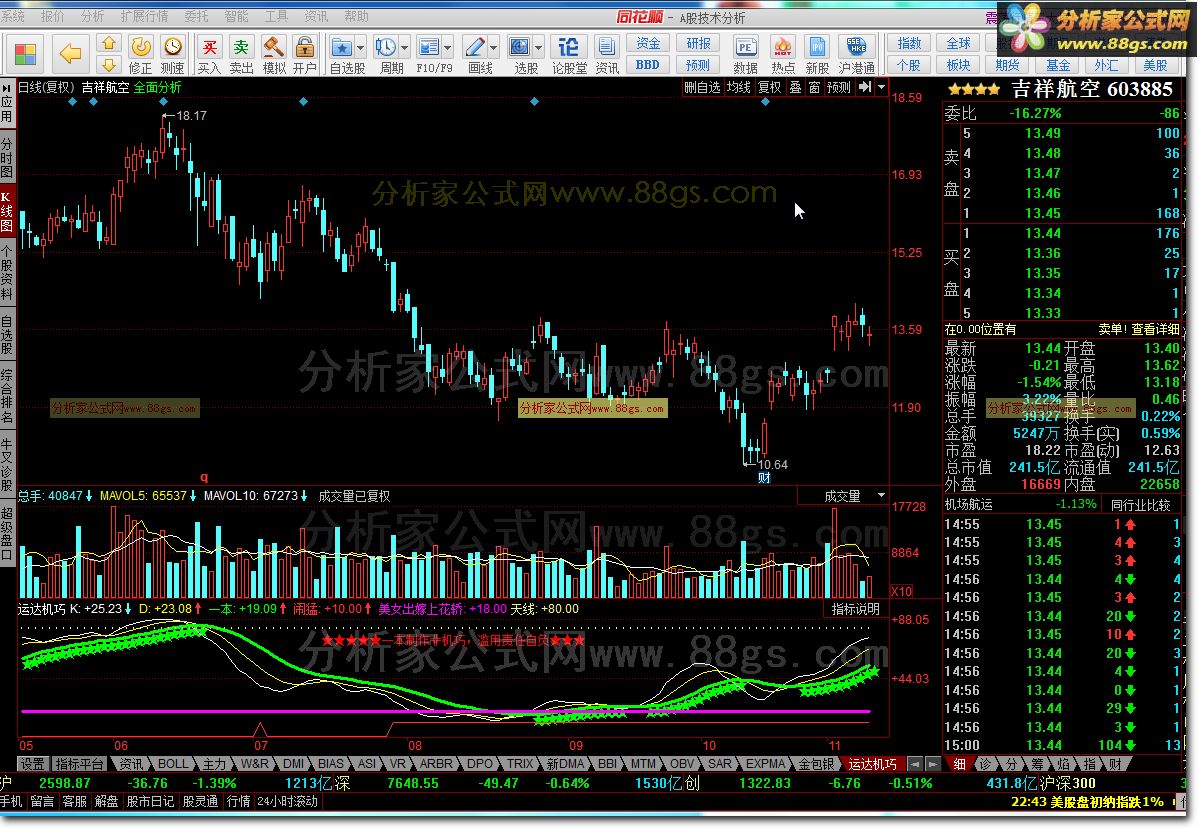
Task: Click 同行业比较 industry comparison link
Action: pyautogui.click(x=1140, y=504)
